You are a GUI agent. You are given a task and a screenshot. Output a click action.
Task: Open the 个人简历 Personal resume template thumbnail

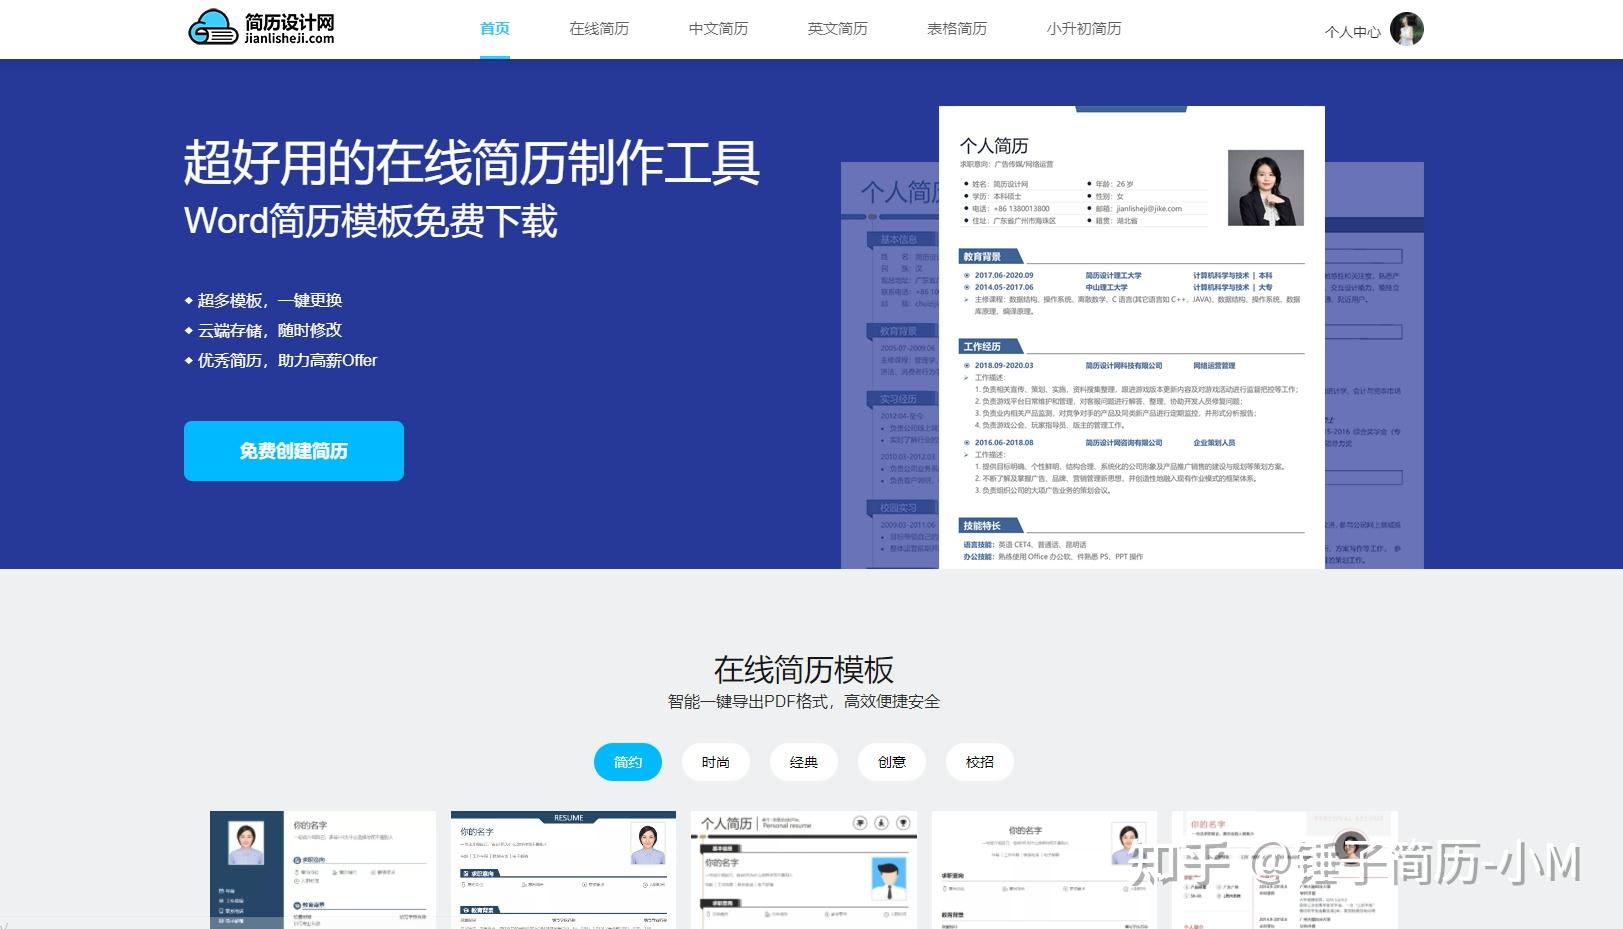804,870
